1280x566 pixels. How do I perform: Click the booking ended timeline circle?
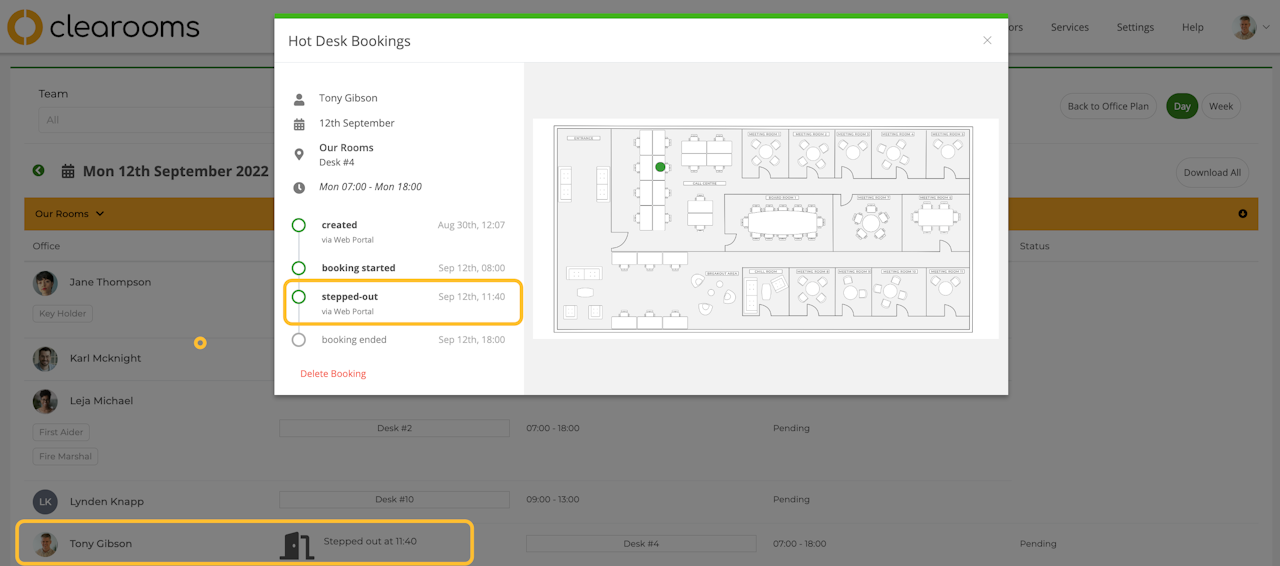coord(299,340)
